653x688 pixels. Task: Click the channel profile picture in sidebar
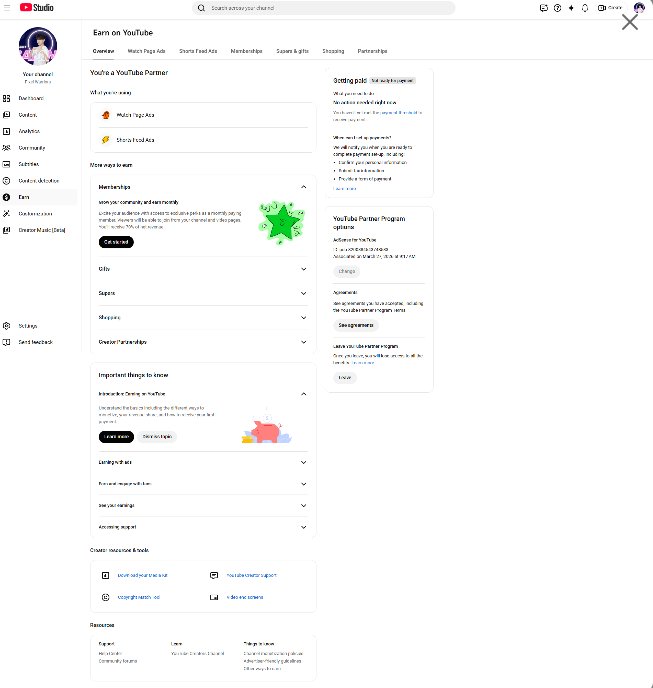tap(38, 46)
